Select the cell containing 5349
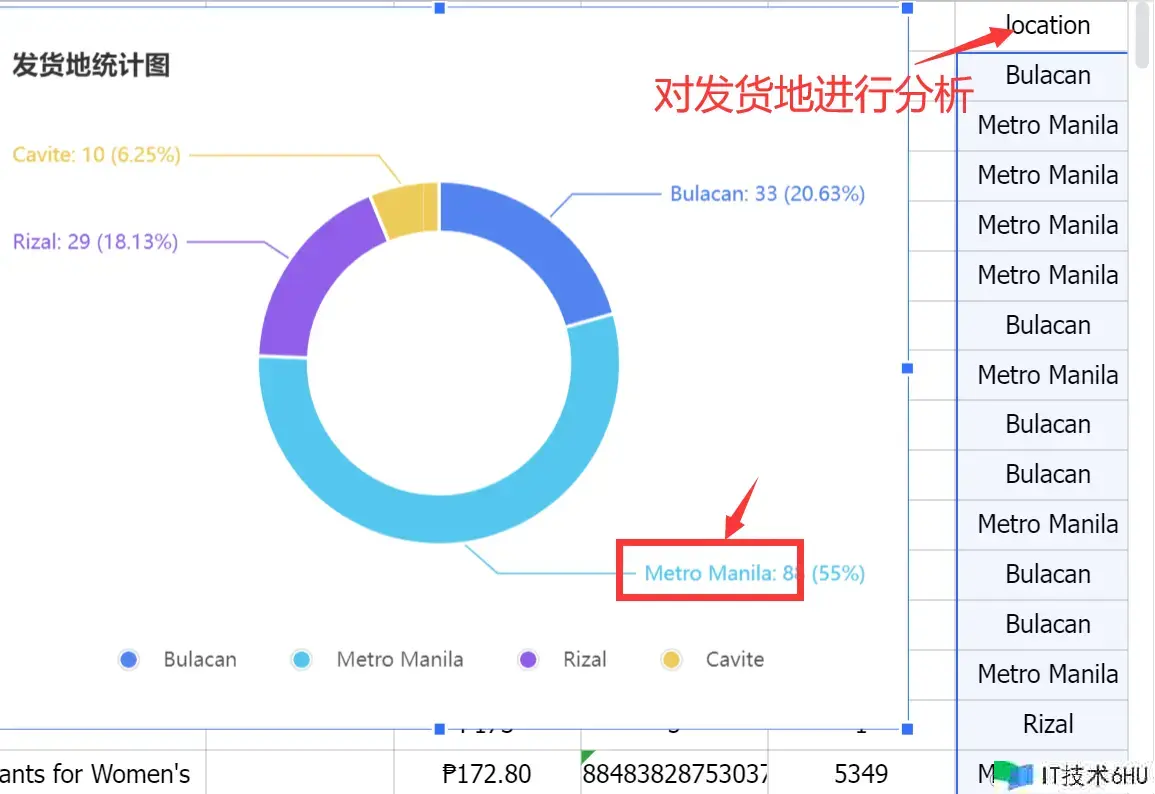Screen dimensions: 1155x794 click(861, 773)
